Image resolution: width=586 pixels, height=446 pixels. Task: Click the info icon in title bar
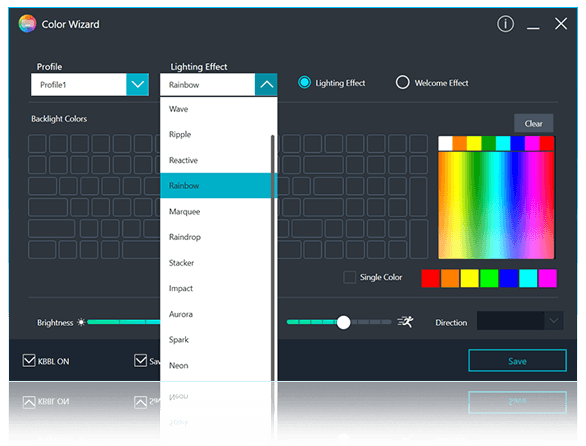pyautogui.click(x=505, y=24)
